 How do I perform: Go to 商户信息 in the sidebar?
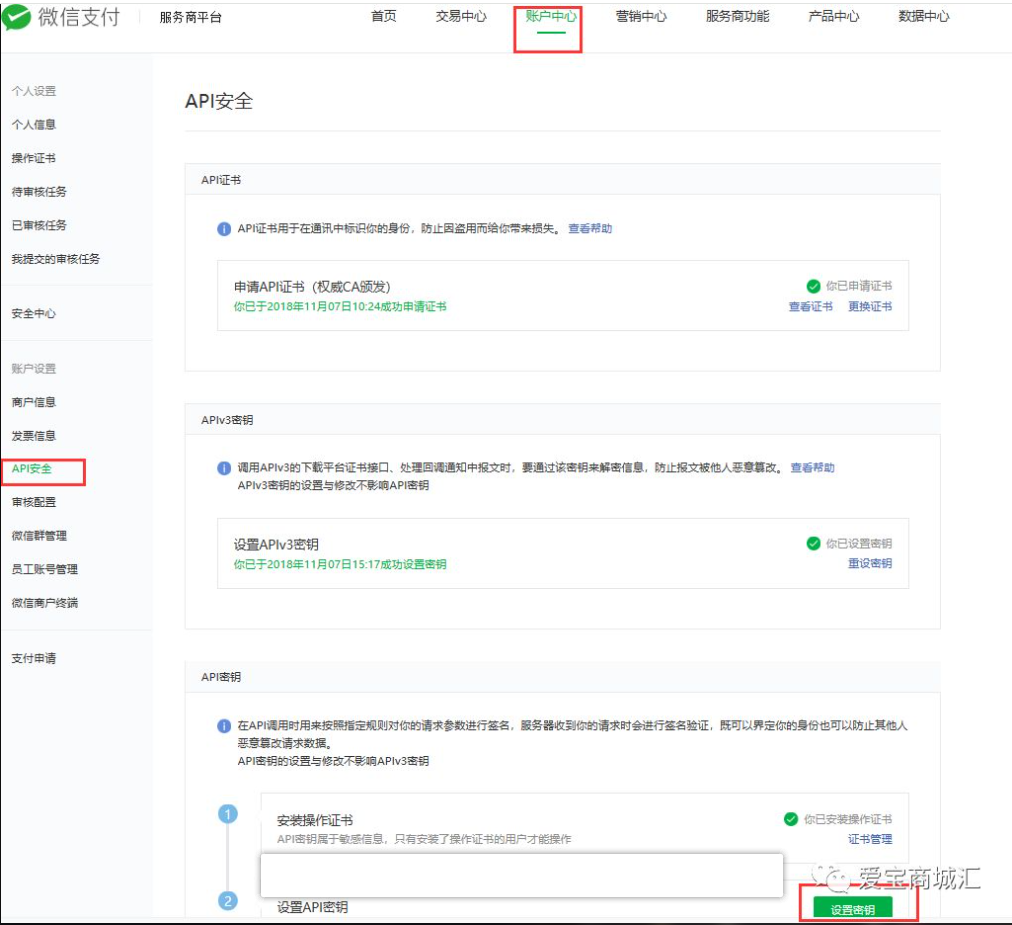click(x=34, y=402)
